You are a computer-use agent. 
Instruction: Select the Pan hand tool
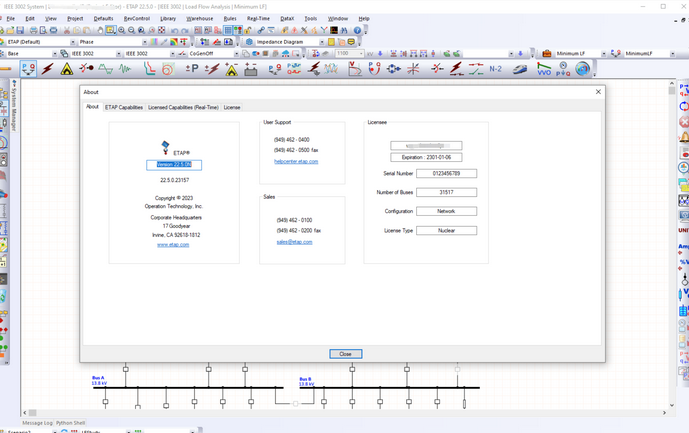coord(101,30)
